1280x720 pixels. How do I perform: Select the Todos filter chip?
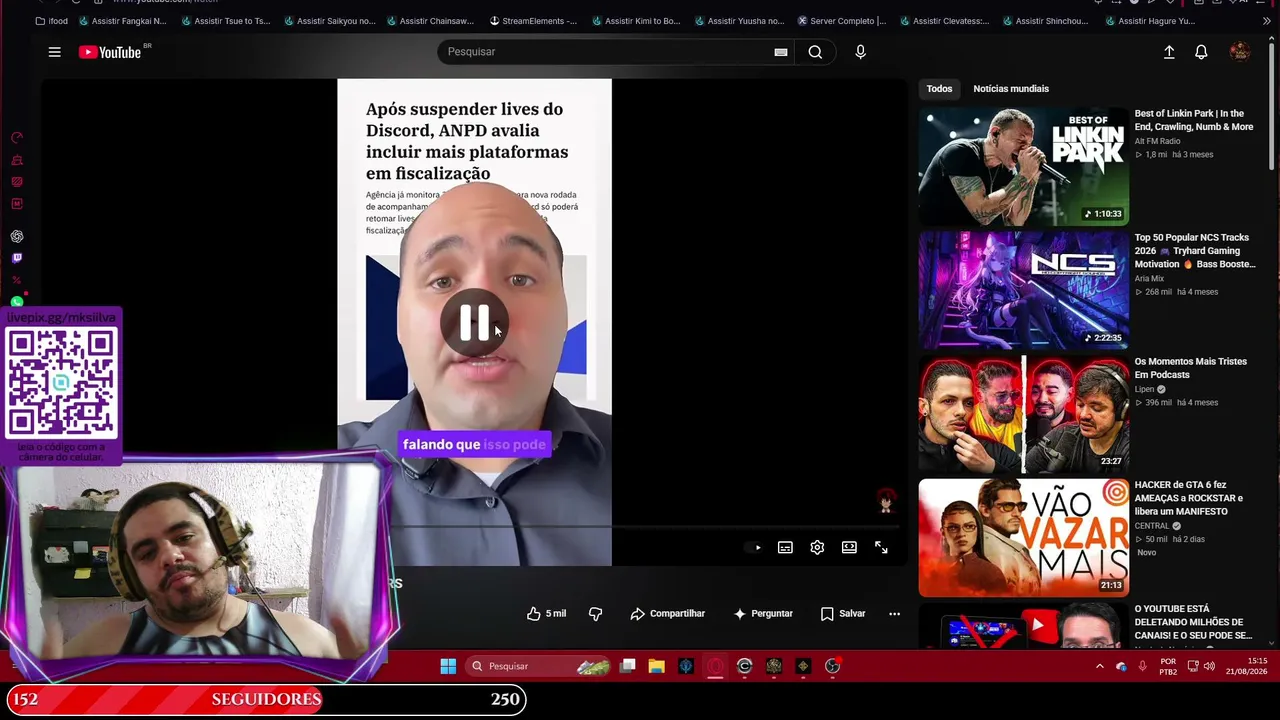pyautogui.click(x=939, y=89)
